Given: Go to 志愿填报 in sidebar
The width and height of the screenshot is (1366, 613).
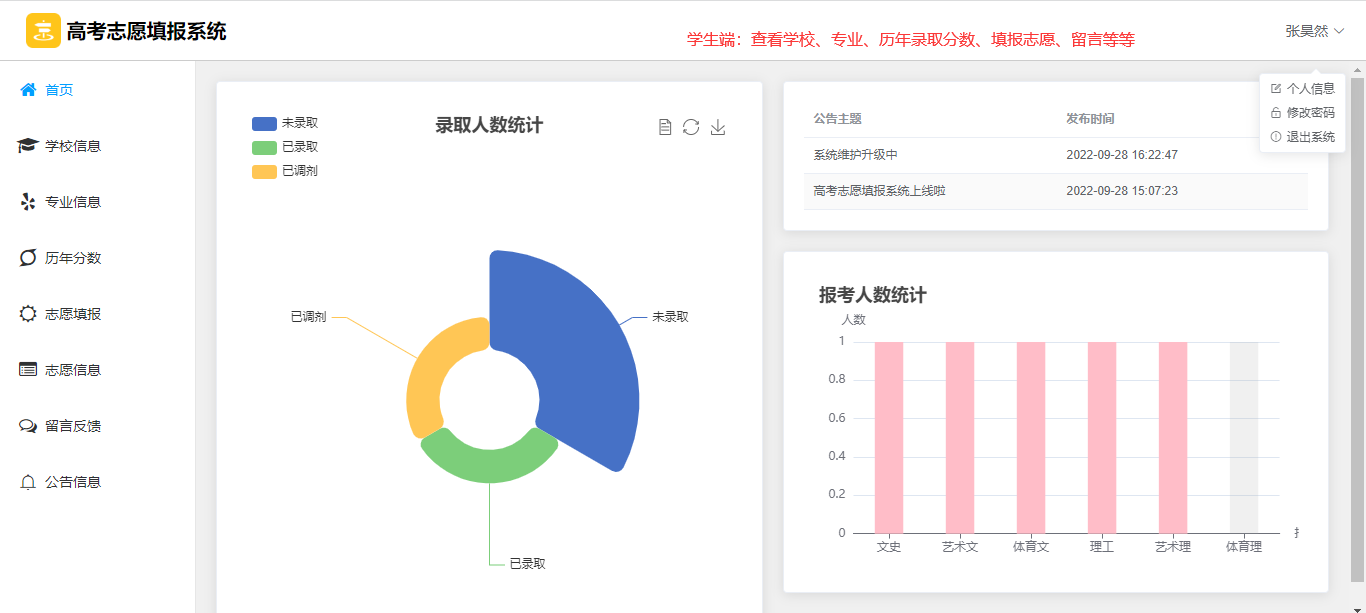Looking at the screenshot, I should coord(73,314).
